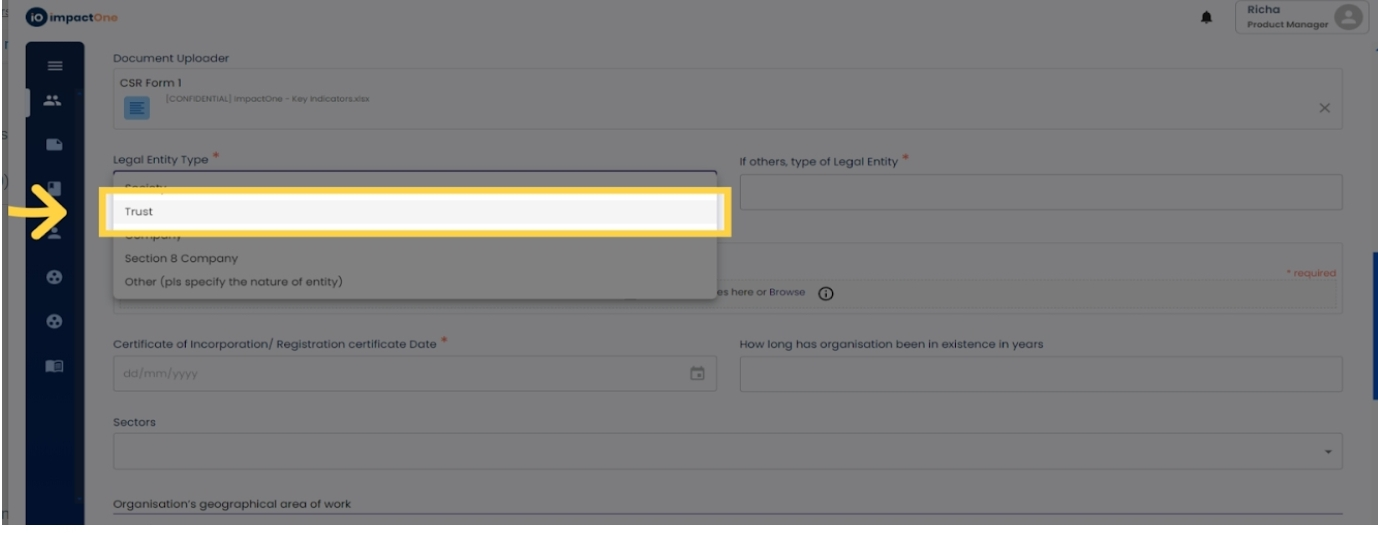Click the impactOne logo

click(66, 18)
